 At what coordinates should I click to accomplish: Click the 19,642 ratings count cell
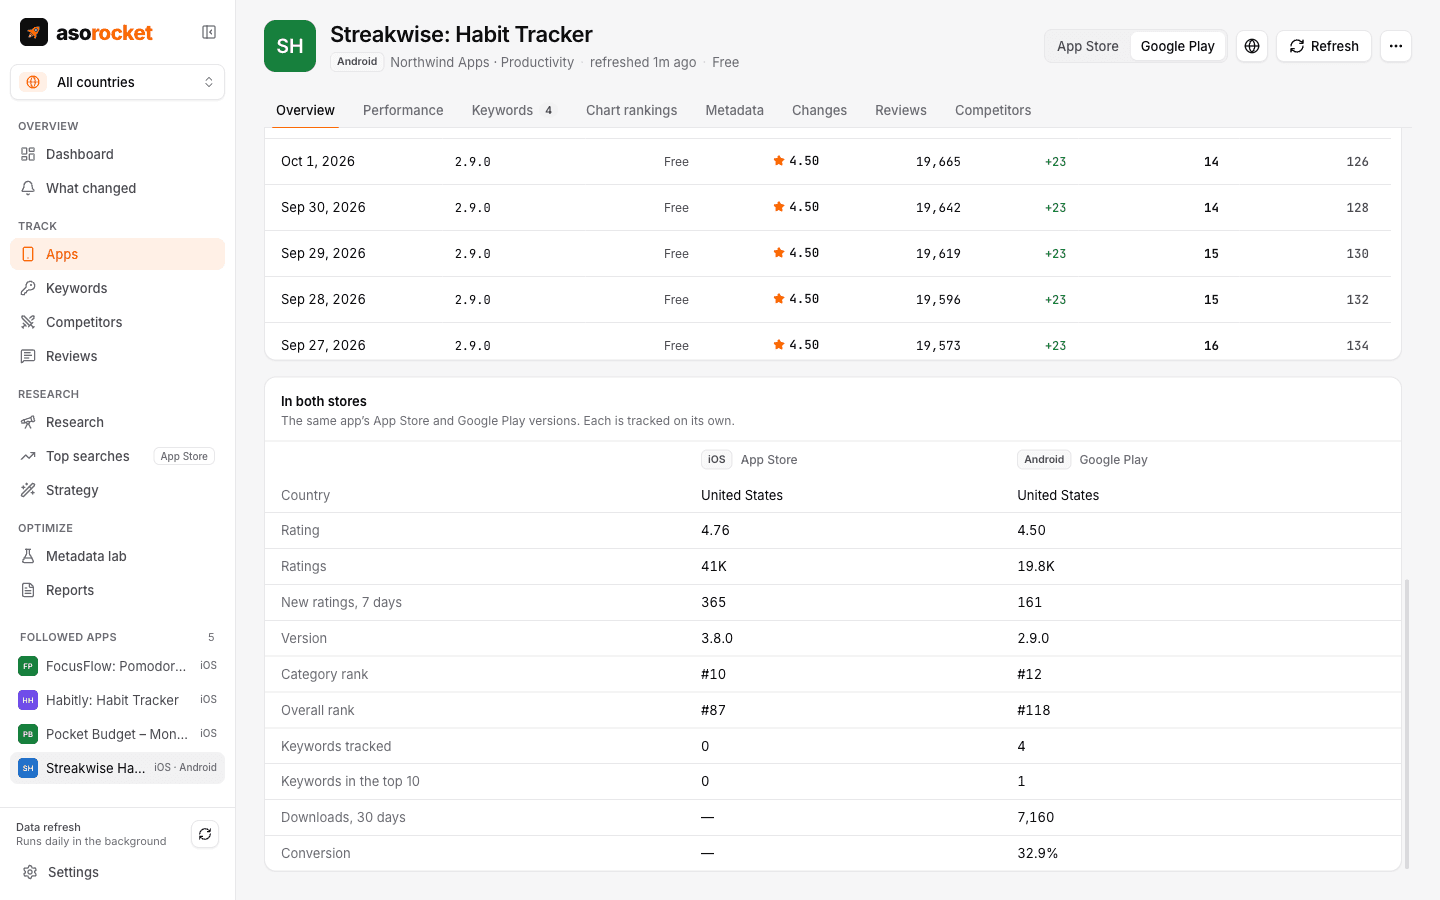[938, 208]
